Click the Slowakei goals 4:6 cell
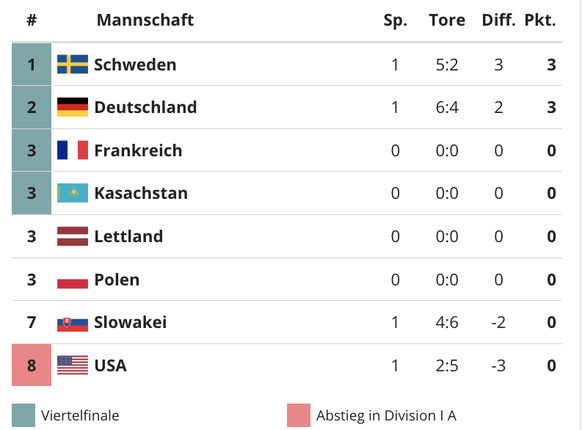582x430 pixels. click(x=447, y=322)
